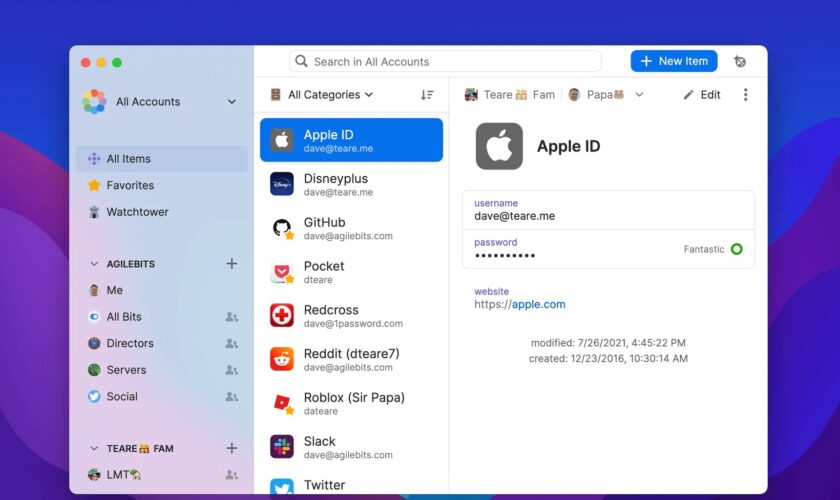The width and height of the screenshot is (840, 500).
Task: Click the Edit button
Action: coord(702,95)
